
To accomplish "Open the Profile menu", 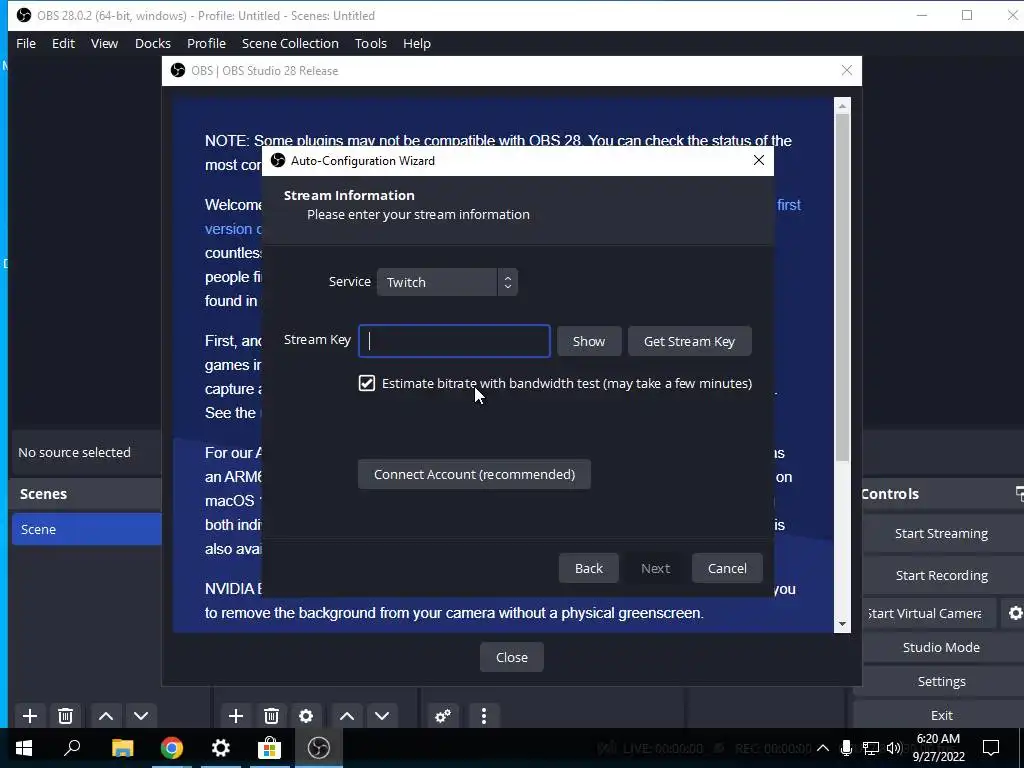I will click(206, 43).
